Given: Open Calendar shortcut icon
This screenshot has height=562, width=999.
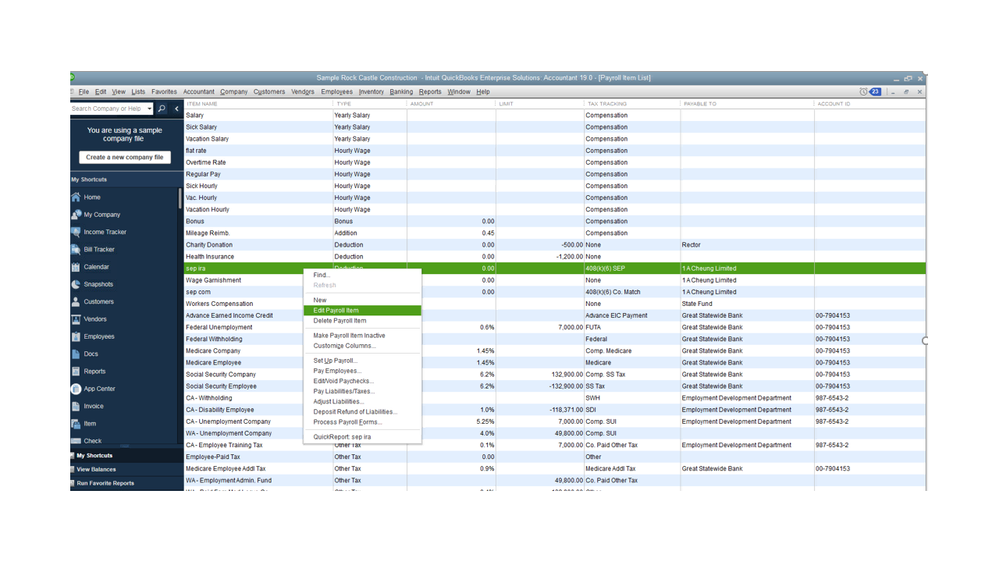Looking at the screenshot, I should 76,267.
